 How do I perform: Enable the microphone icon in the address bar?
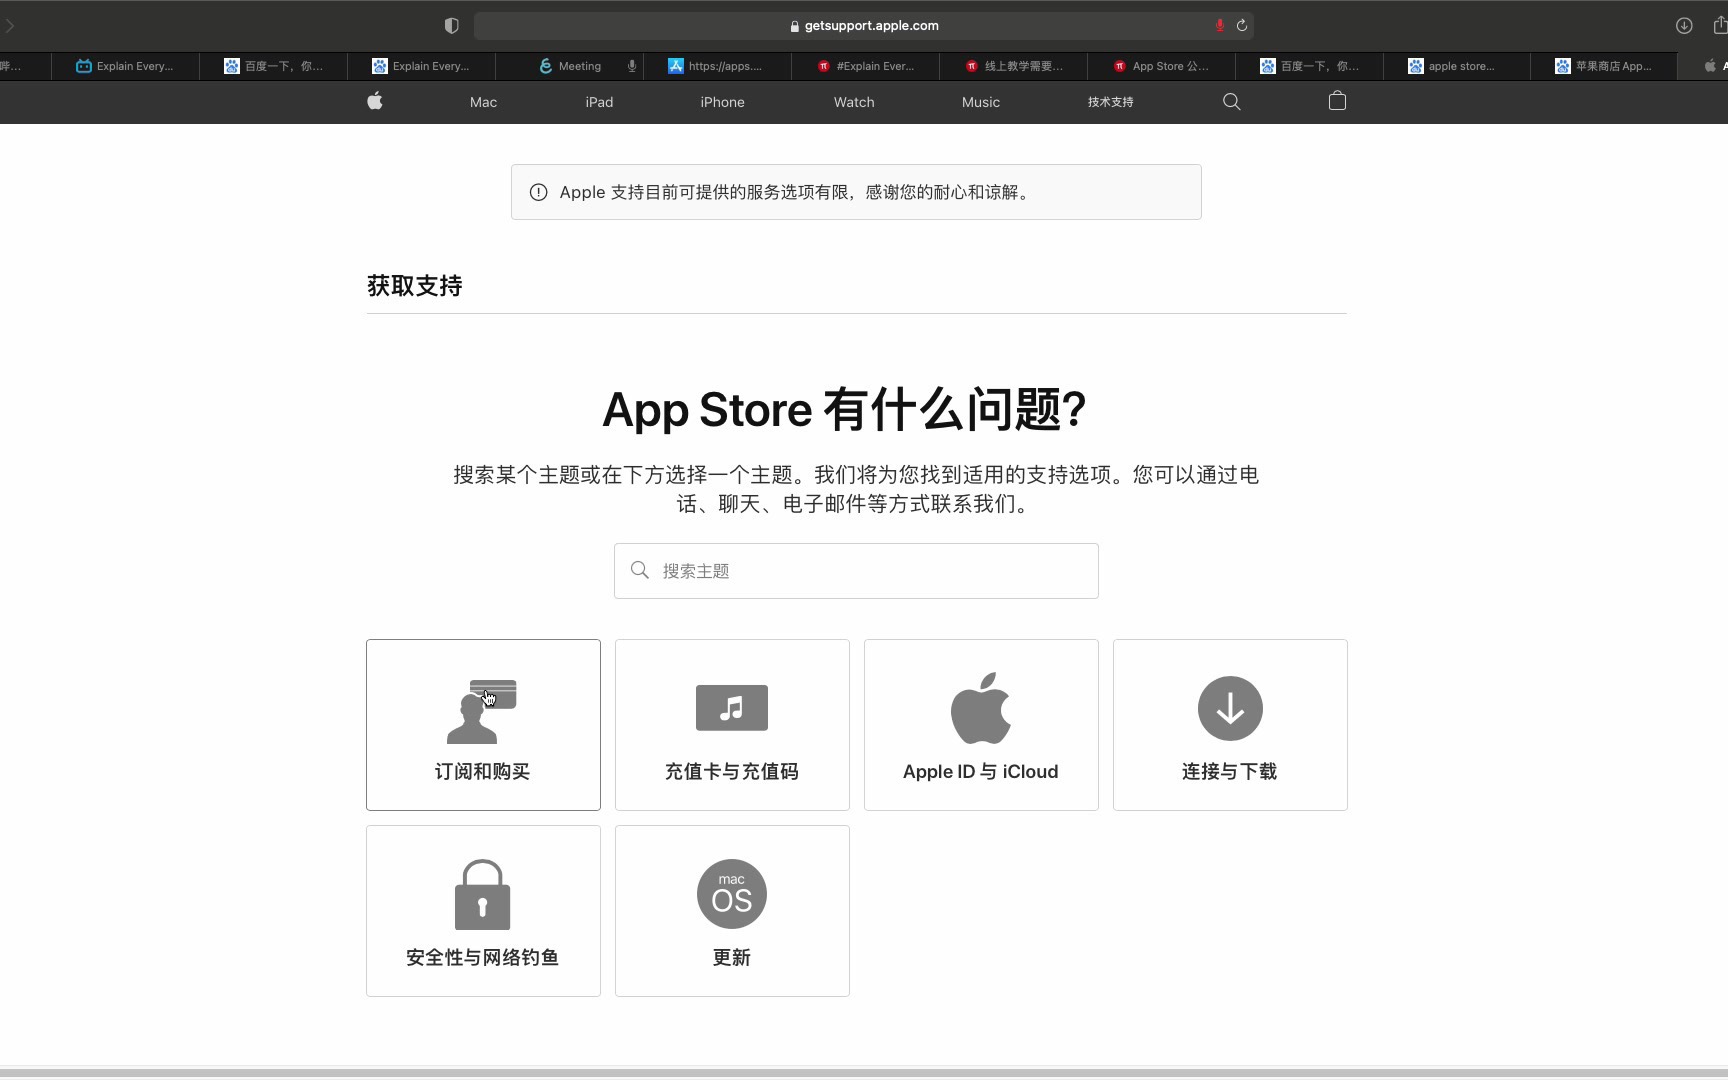click(x=1218, y=25)
